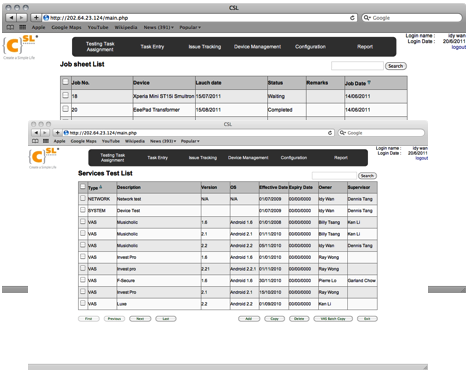Tick checkbox for Musicholic version 1.6 row
Screen dimensions: 468x373
point(83,221)
